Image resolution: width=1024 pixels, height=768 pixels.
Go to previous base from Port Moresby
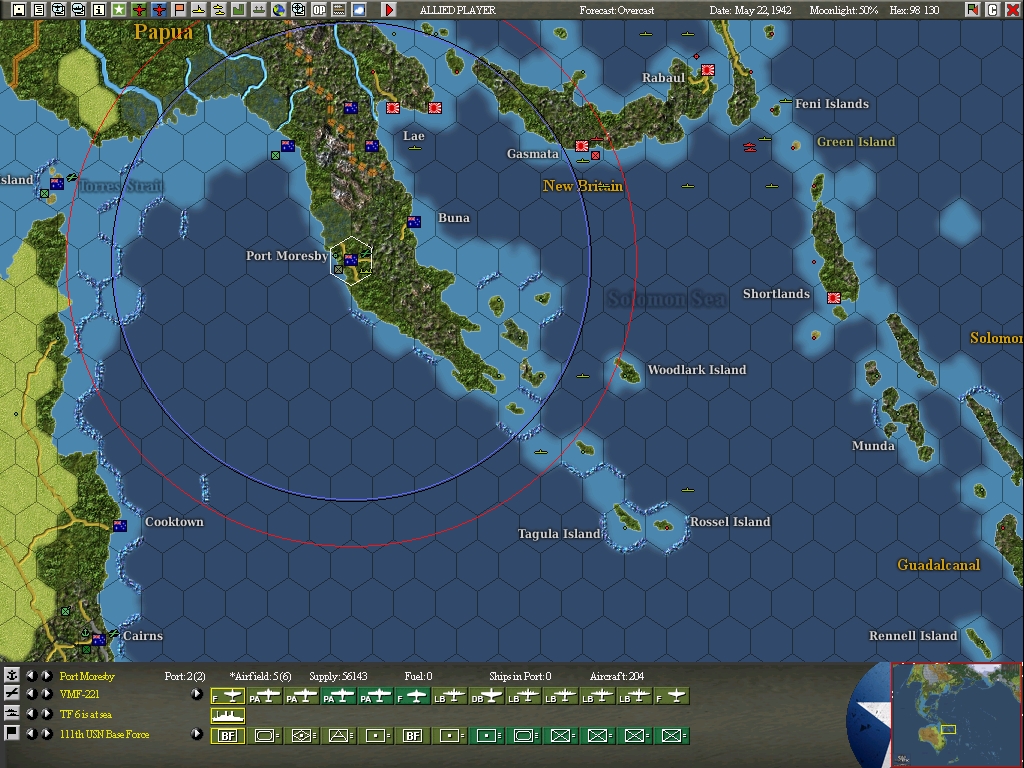coord(31,675)
